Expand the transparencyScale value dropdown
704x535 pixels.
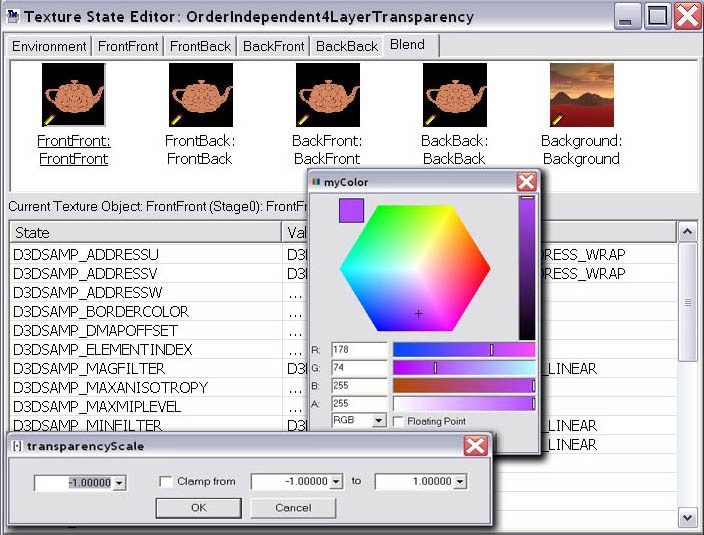119,483
